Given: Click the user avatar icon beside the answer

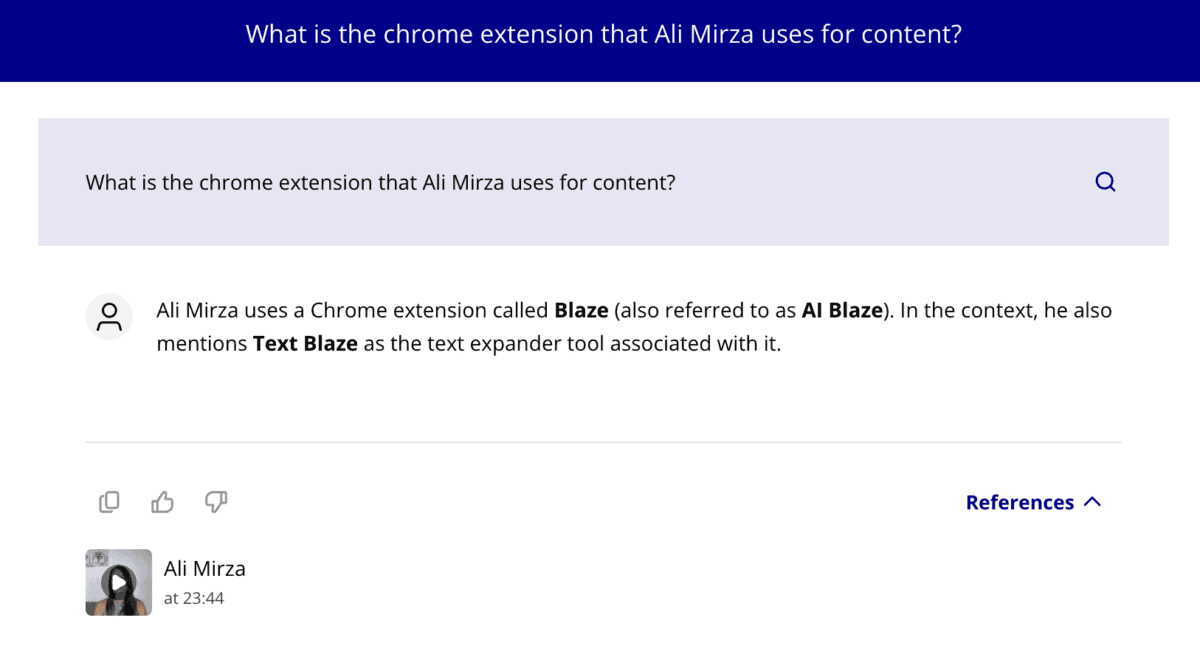Looking at the screenshot, I should pos(109,316).
